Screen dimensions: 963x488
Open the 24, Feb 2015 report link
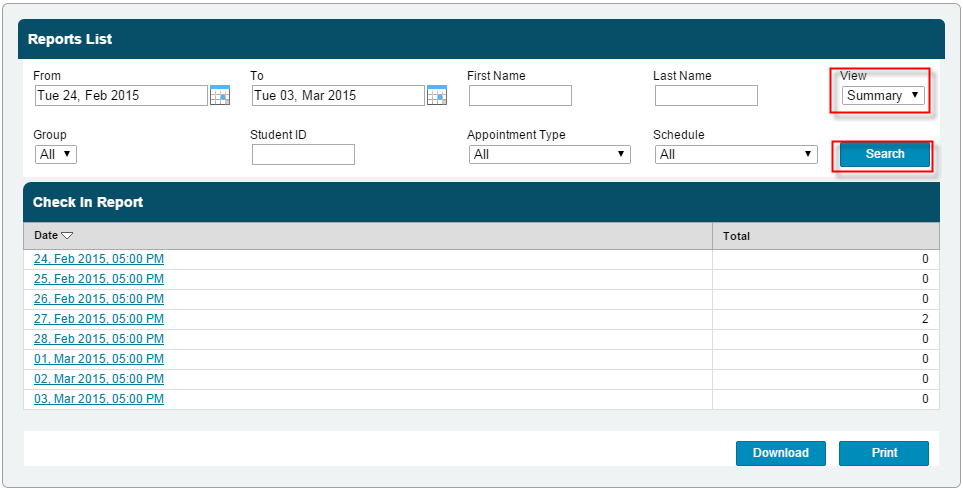[x=99, y=259]
